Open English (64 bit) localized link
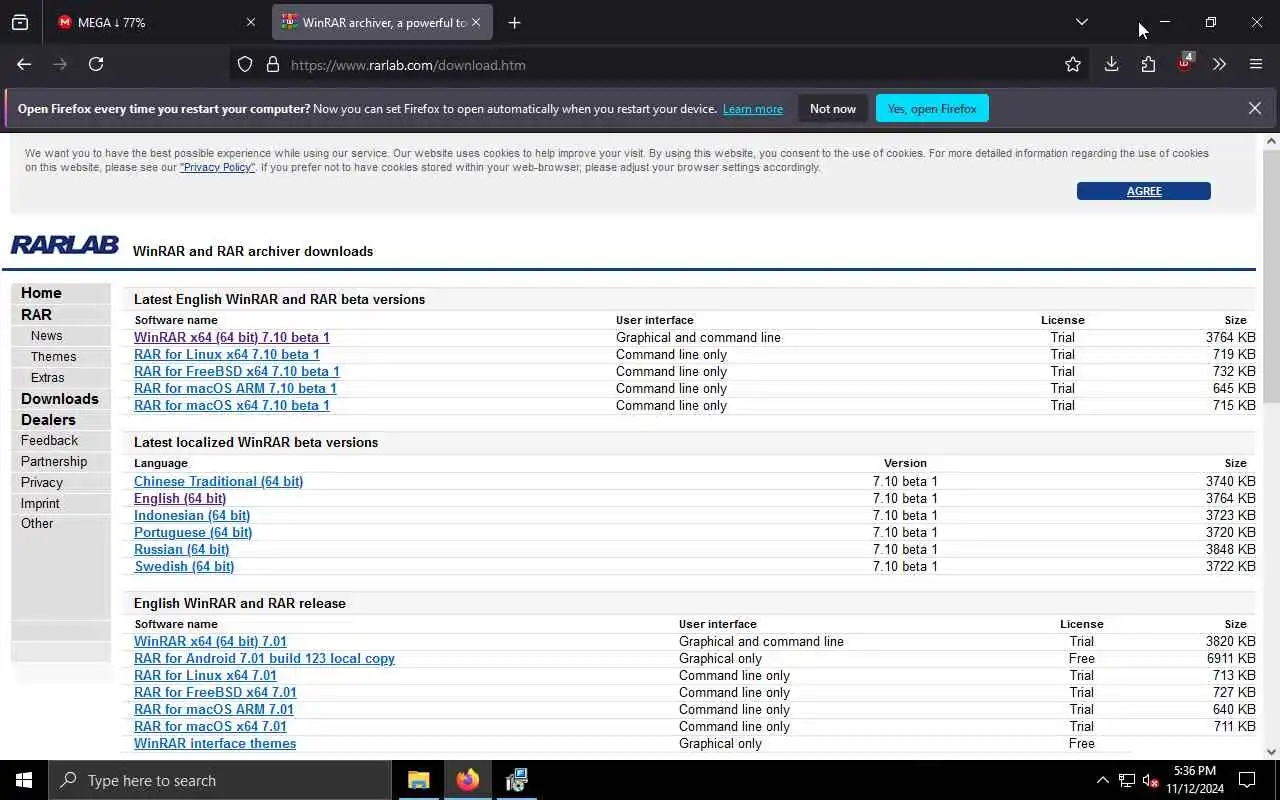Image resolution: width=1280 pixels, height=800 pixels. tap(180, 498)
